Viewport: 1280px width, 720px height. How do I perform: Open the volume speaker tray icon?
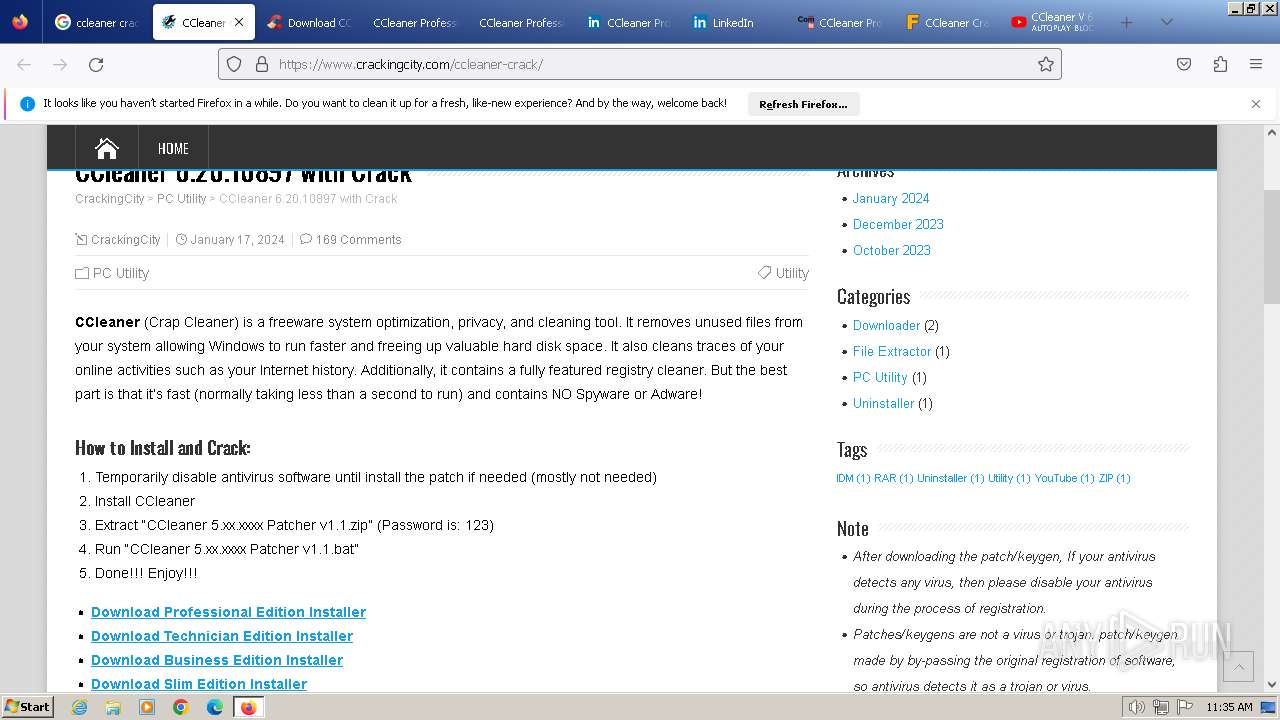point(1136,707)
